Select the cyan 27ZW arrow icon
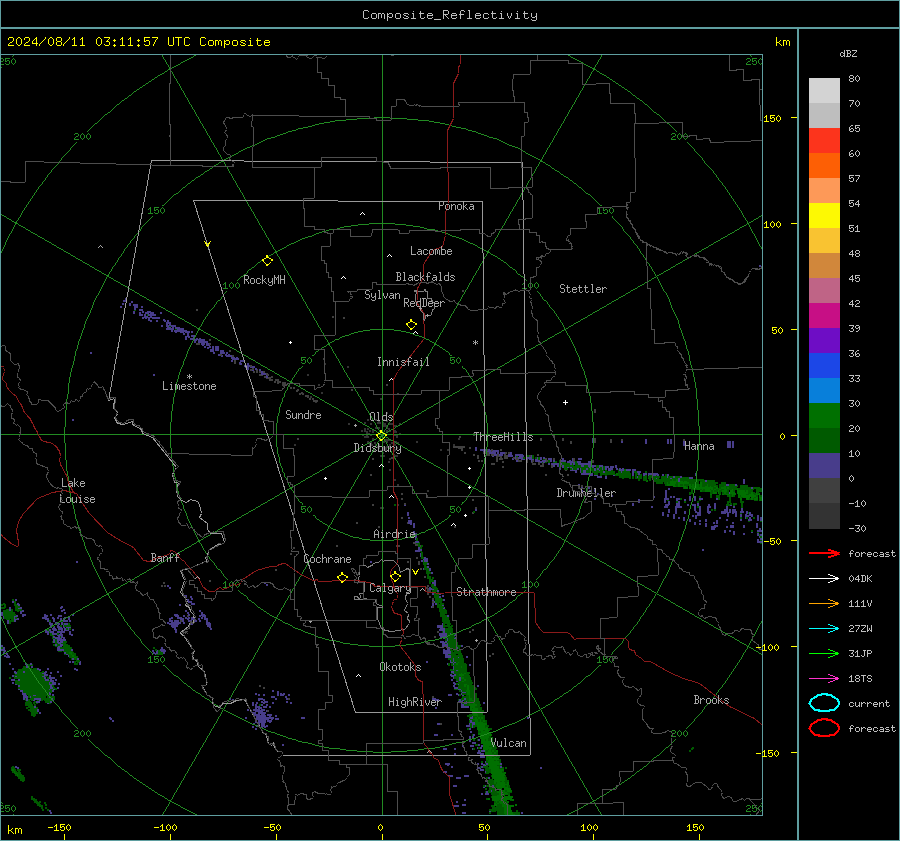 pyautogui.click(x=824, y=629)
